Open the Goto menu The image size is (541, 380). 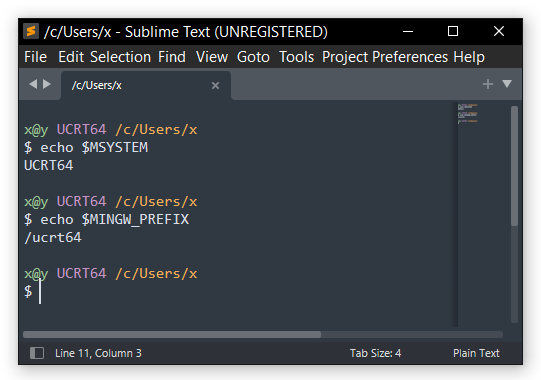point(253,57)
